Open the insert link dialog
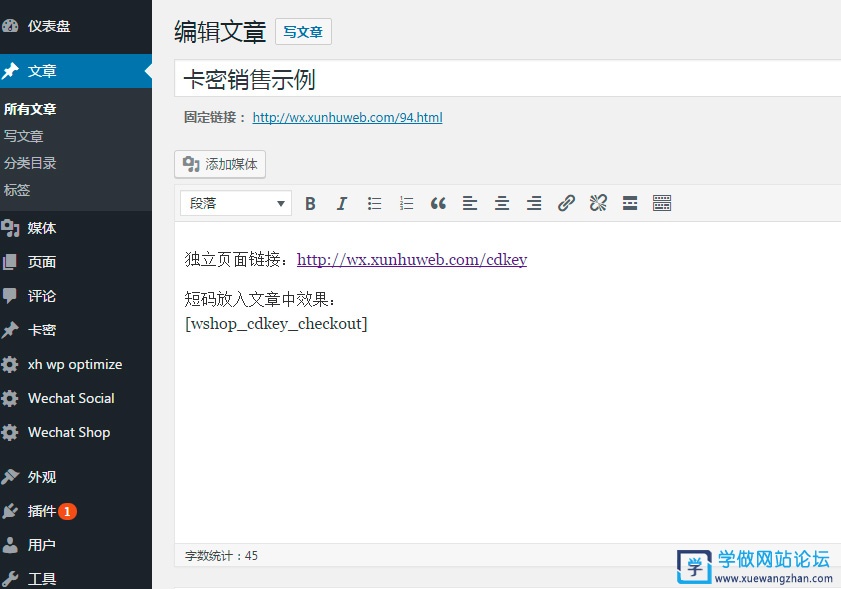The height and width of the screenshot is (589, 841). pos(566,203)
